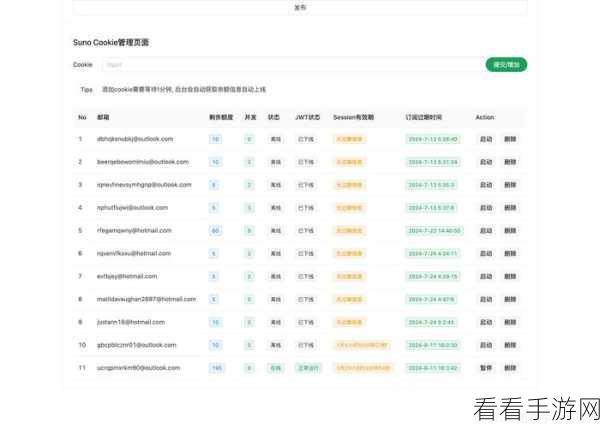Start the account in row 3
The height and width of the screenshot is (428, 600).
[486, 185]
